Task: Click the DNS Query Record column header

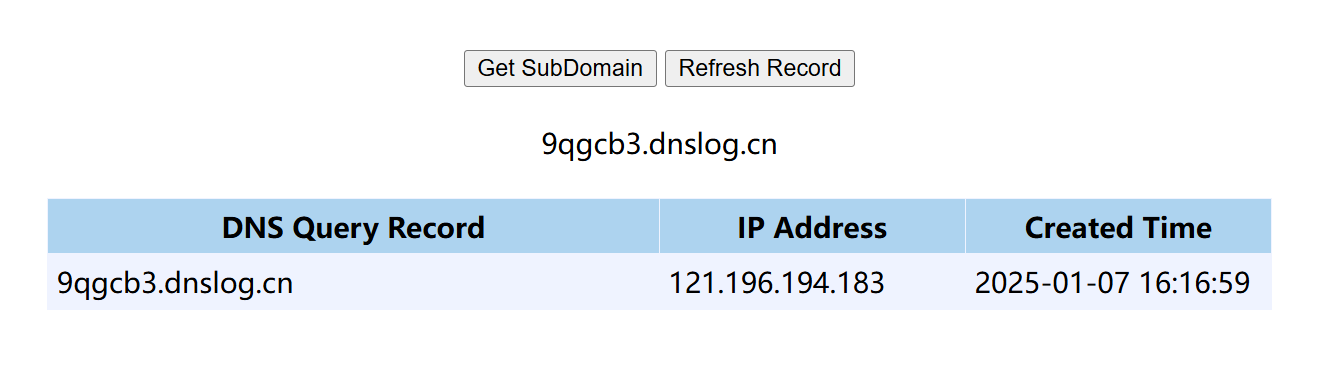Action: click(353, 227)
